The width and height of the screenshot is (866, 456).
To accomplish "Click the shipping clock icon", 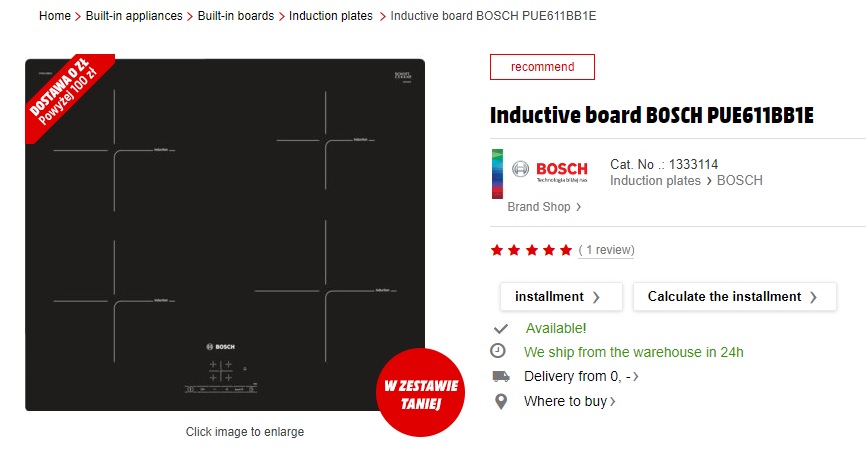I will pos(499,351).
